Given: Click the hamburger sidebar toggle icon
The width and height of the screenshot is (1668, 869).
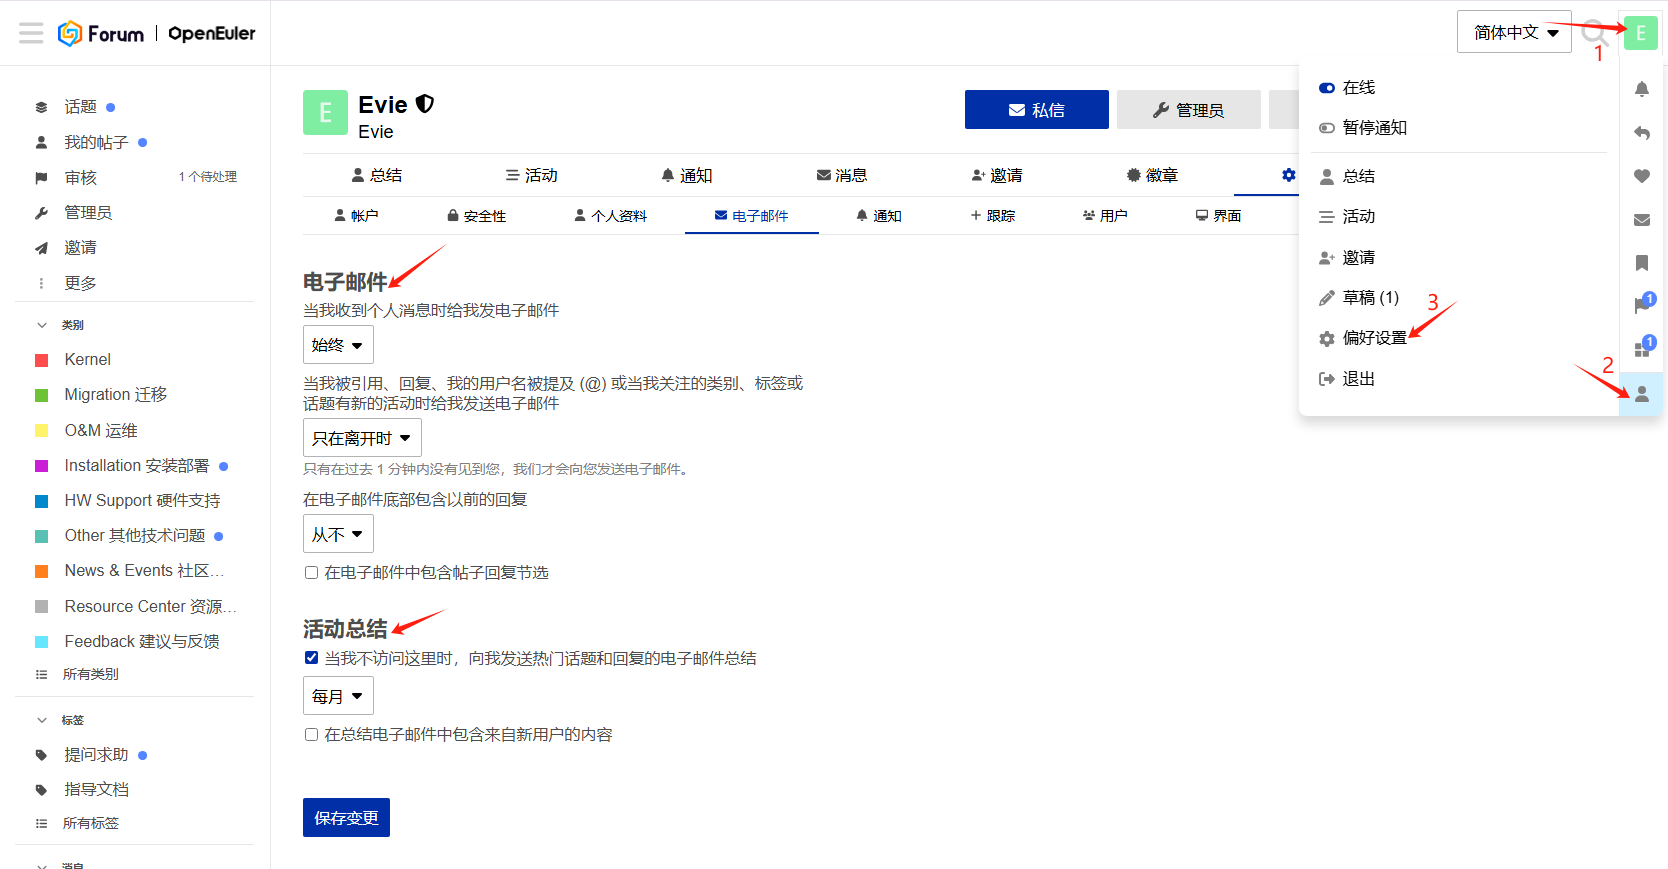Looking at the screenshot, I should point(31,33).
